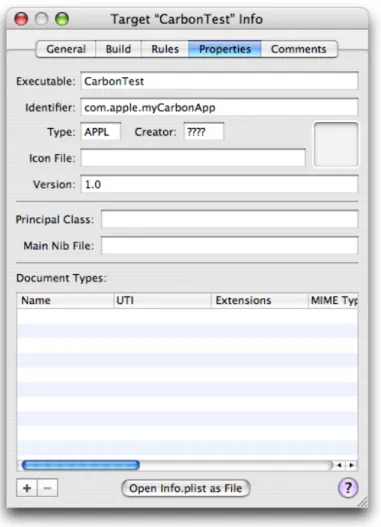The width and height of the screenshot is (381, 527).
Task: Click the scroll right arrow
Action: coord(351,465)
